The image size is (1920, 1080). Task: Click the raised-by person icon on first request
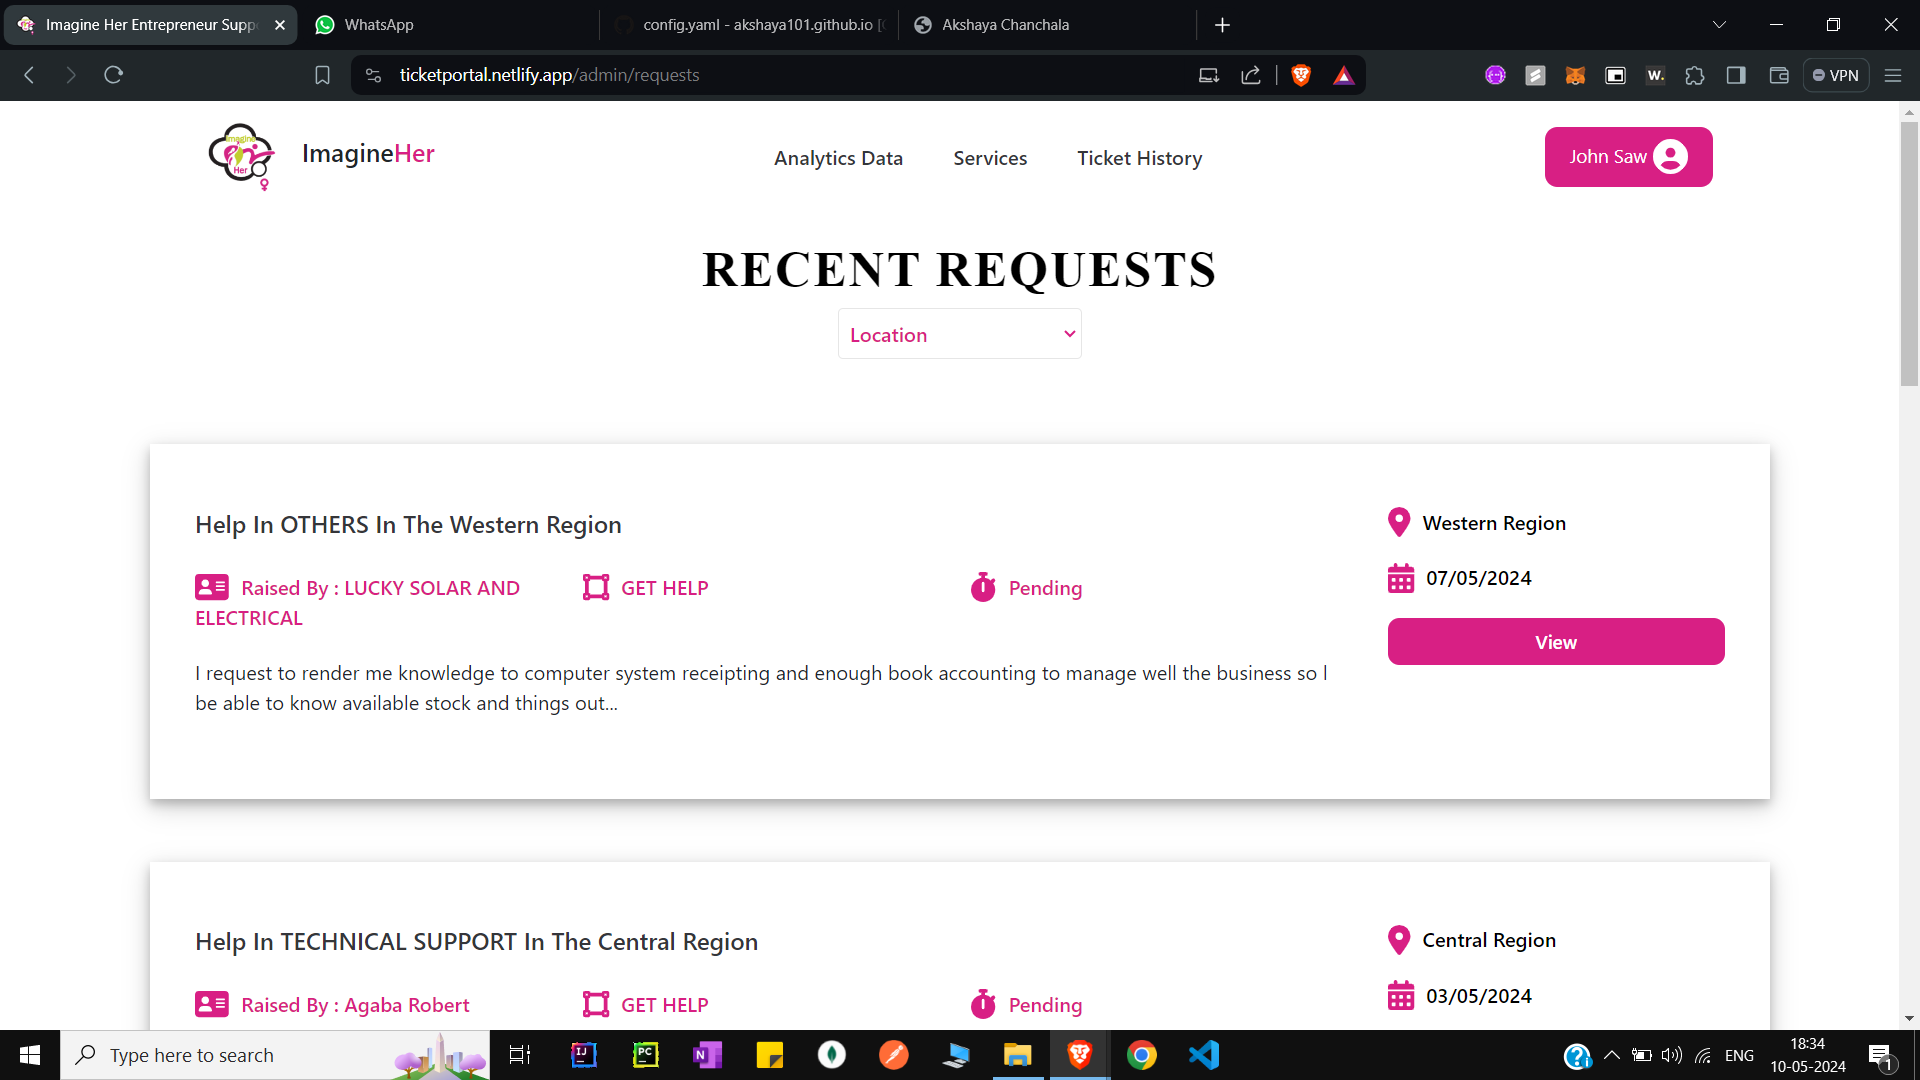point(210,587)
